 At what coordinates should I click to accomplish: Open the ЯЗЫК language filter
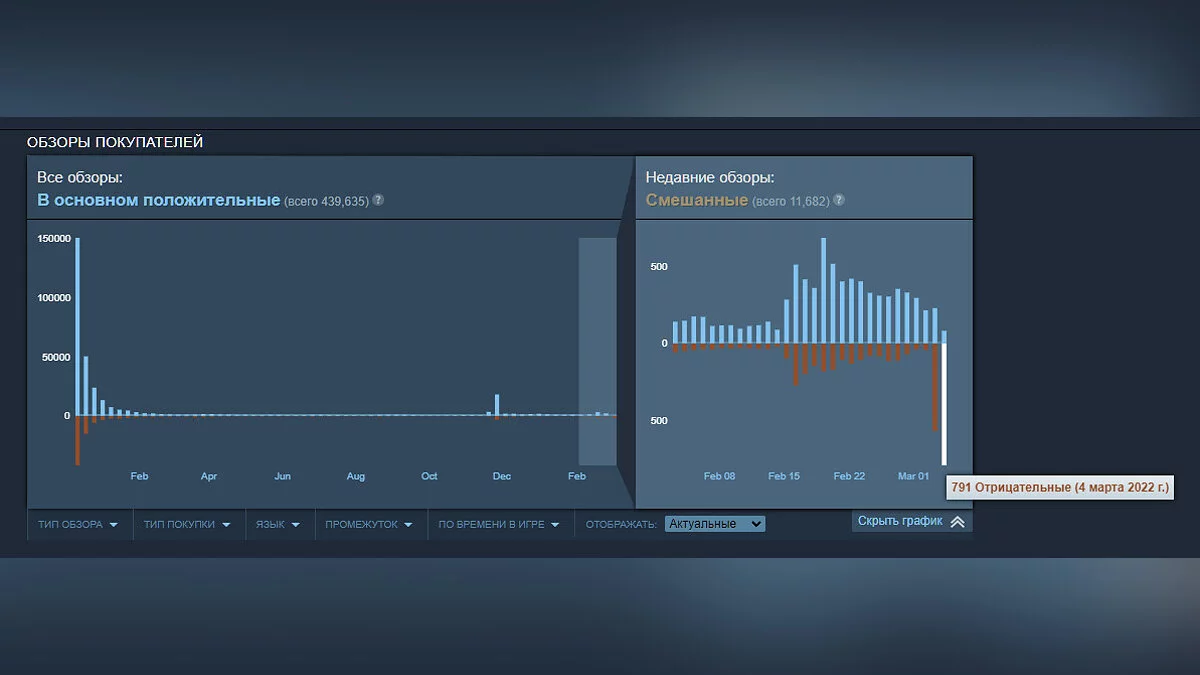pos(277,524)
